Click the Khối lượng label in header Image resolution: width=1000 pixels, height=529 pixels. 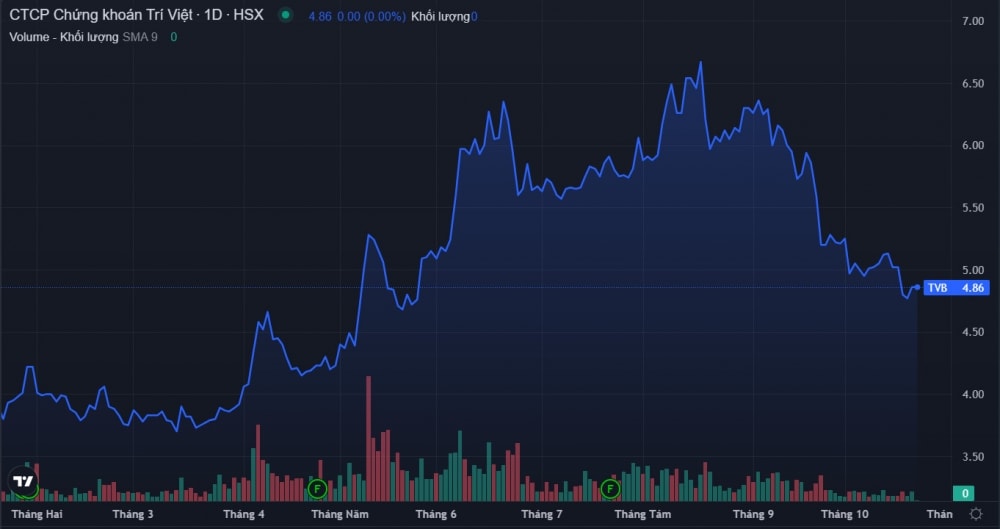pyautogui.click(x=440, y=17)
